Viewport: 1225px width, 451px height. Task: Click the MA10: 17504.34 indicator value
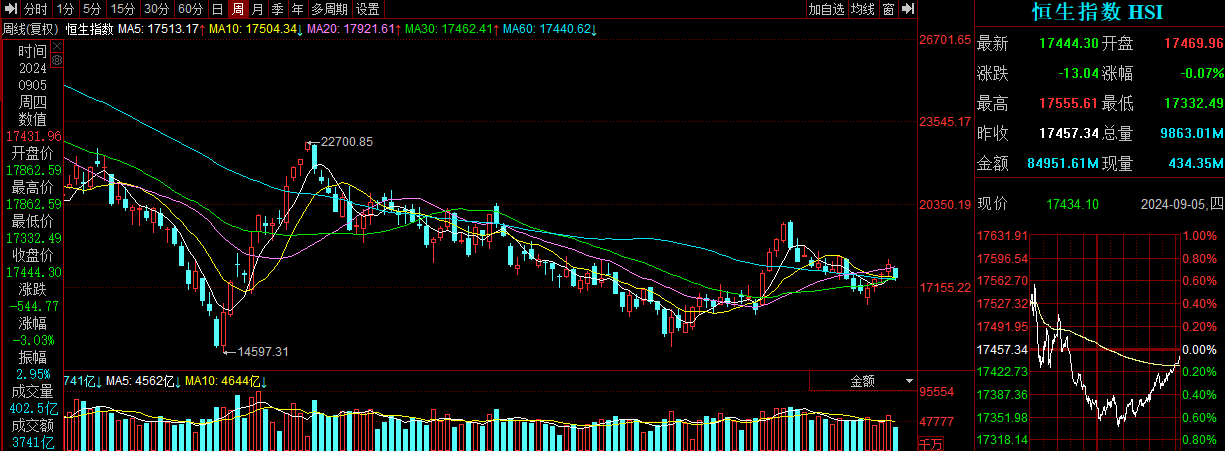pos(255,28)
